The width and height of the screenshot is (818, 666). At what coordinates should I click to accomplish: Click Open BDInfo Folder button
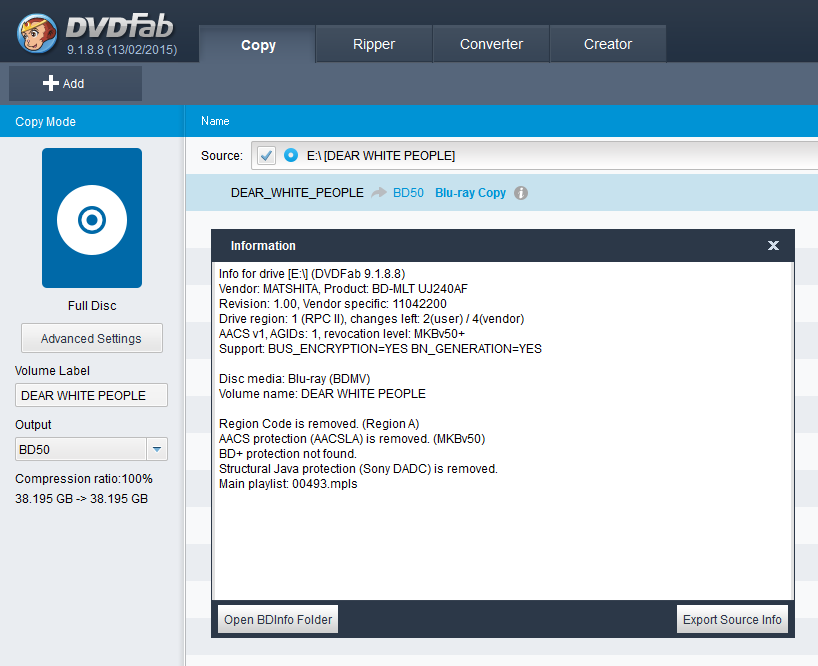click(x=278, y=620)
